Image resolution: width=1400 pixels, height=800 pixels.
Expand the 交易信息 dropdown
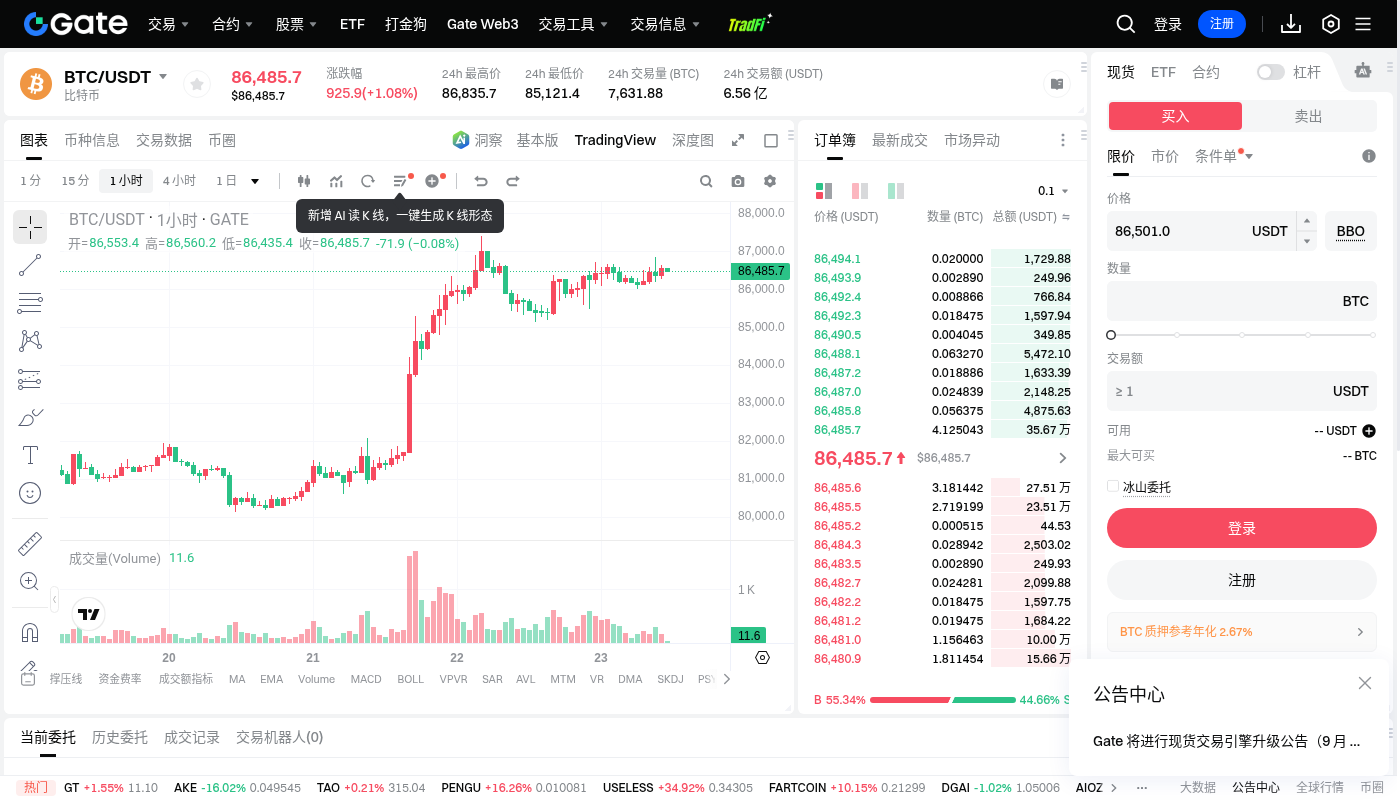click(x=666, y=24)
